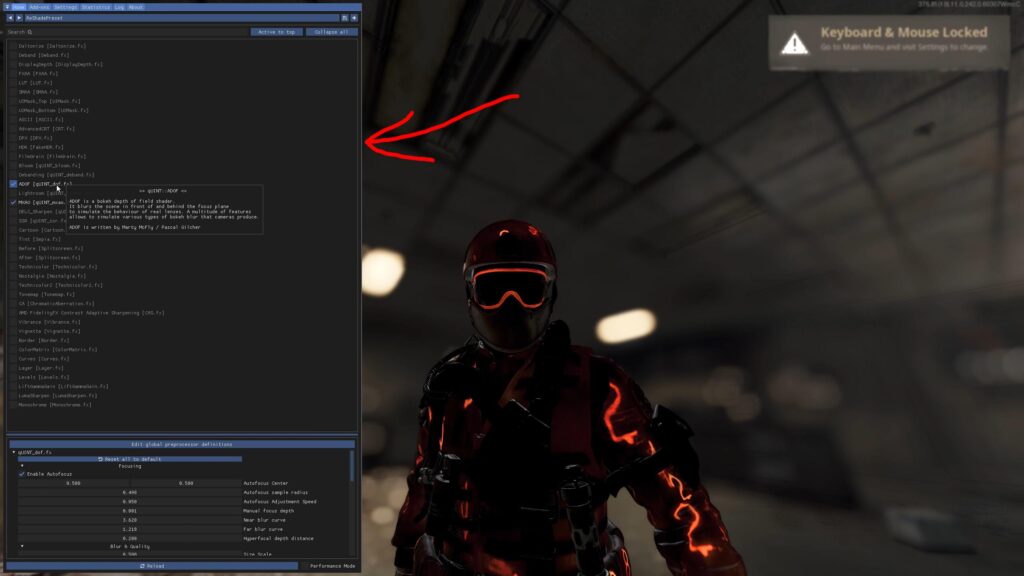This screenshot has width=1024, height=576.
Task: Click the Hyperfocal depth distance slider
Action: (x=130, y=538)
